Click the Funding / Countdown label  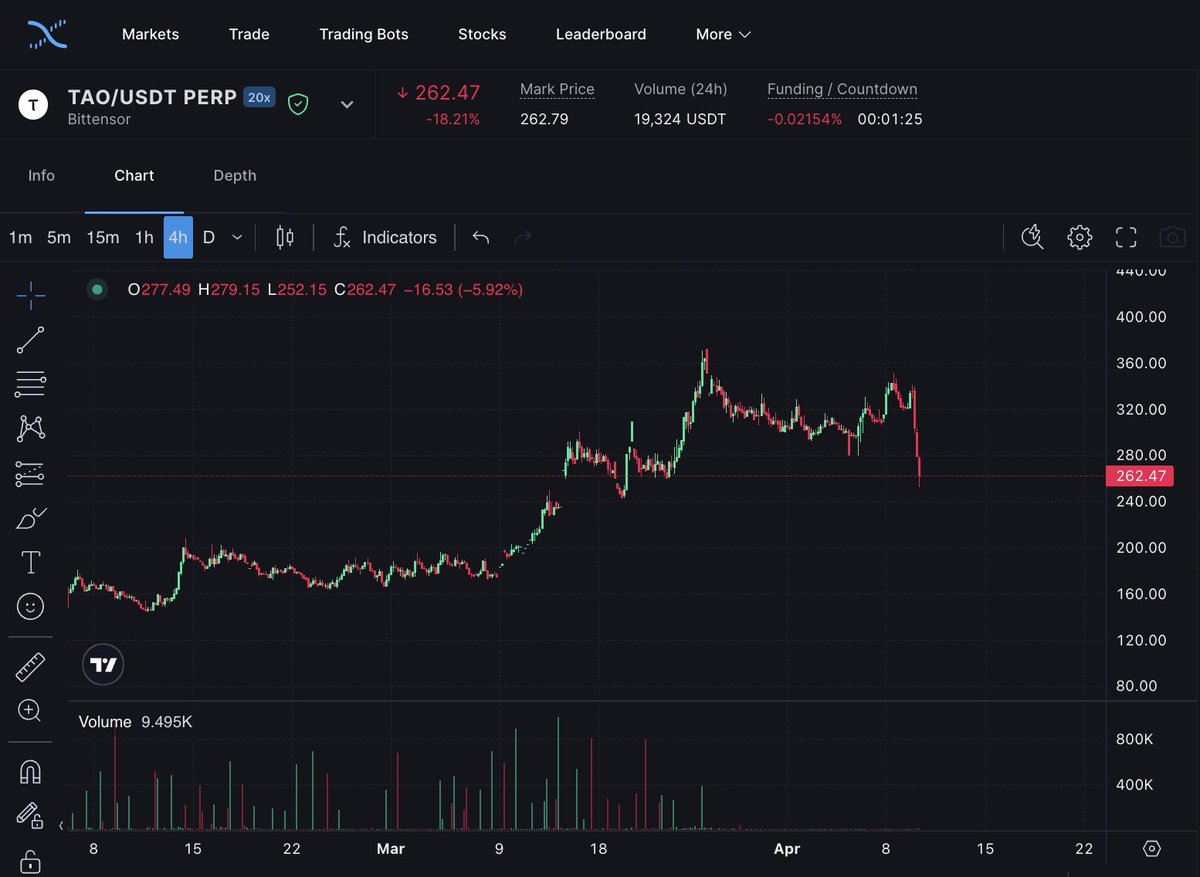842,89
